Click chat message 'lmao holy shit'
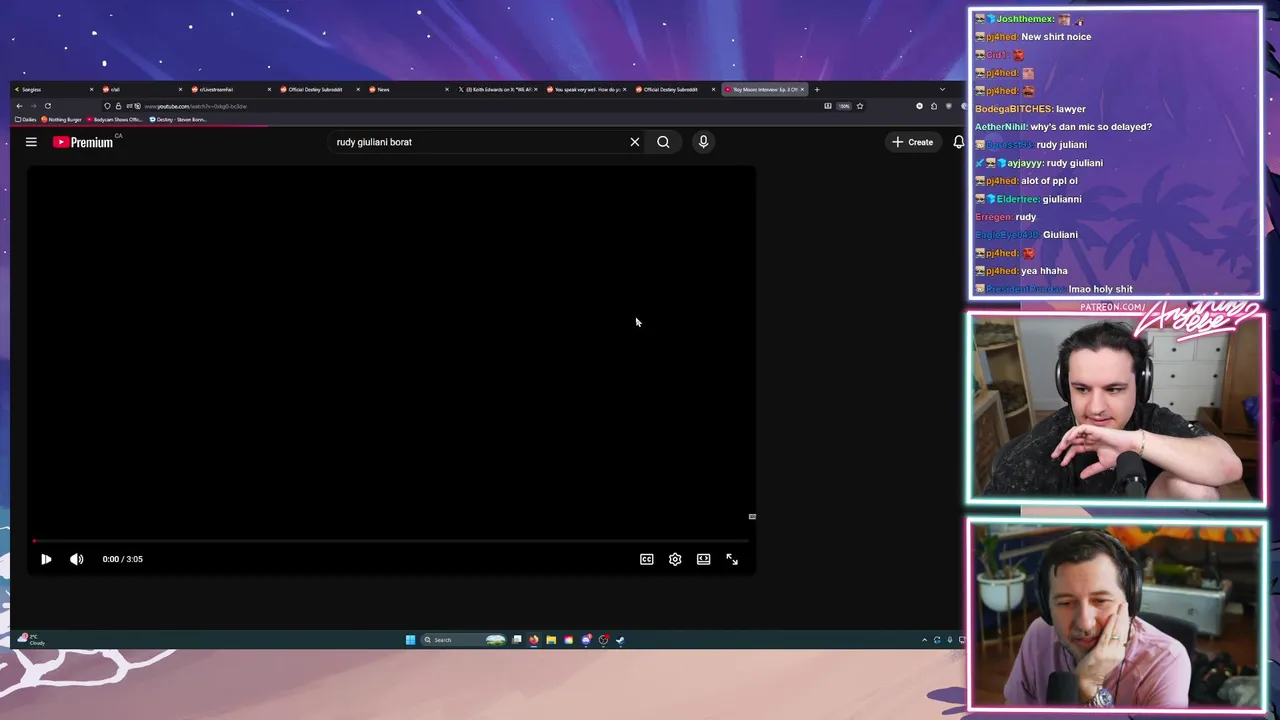This screenshot has height=720, width=1280. click(x=1100, y=289)
